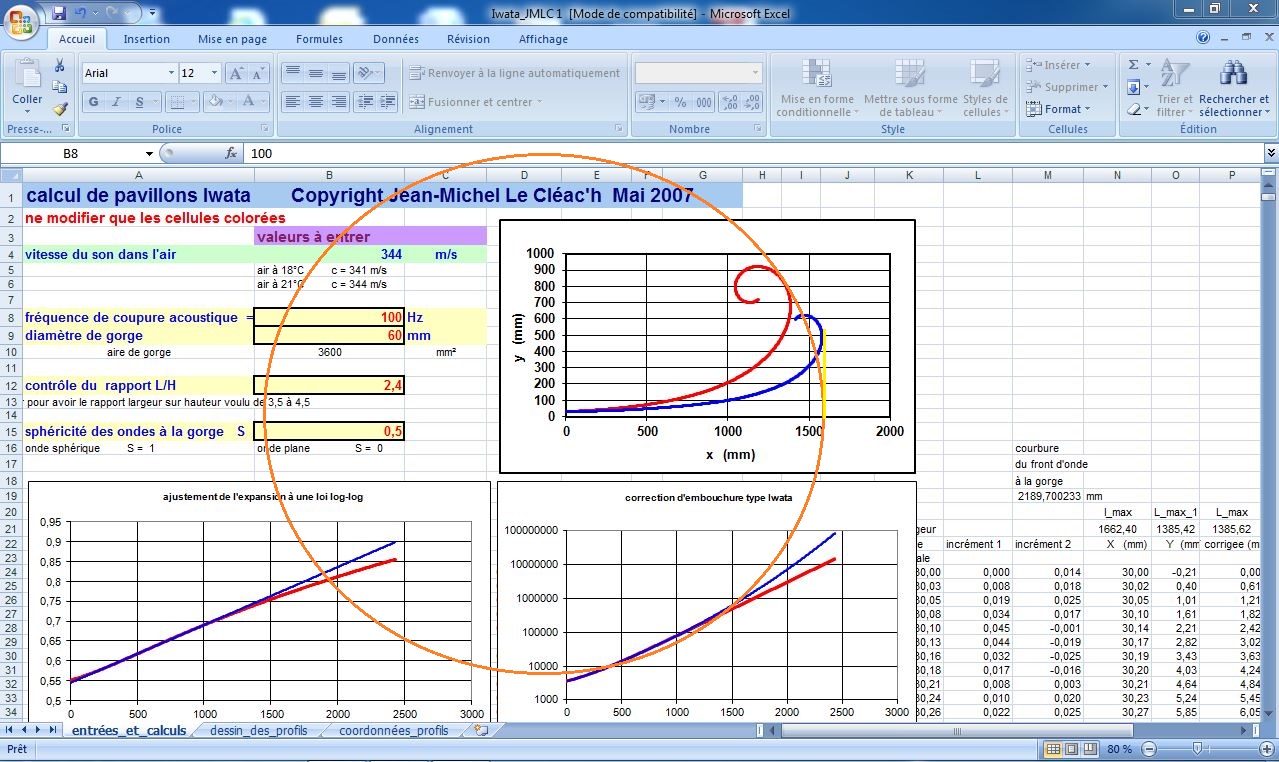Toggle underline formatting with the S icon
Screen dimensions: 1279x762
(x=141, y=102)
